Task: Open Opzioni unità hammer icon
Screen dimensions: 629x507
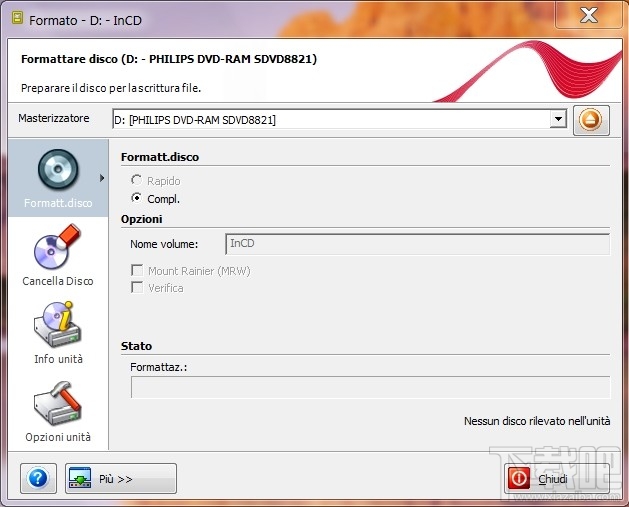Action: (57, 403)
